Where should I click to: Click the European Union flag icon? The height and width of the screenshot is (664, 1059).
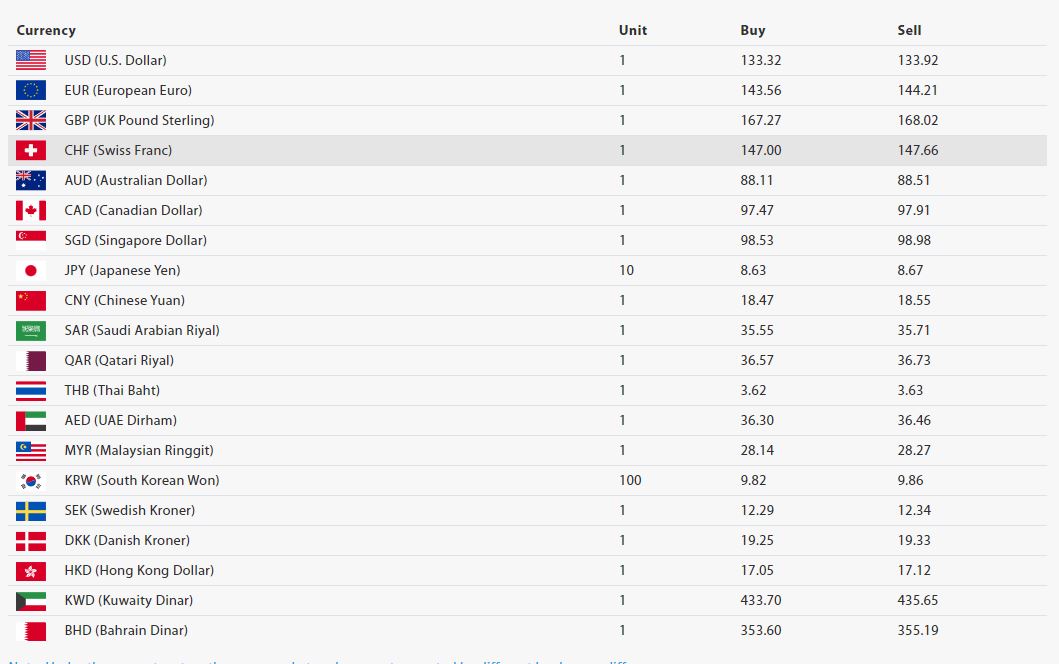[31, 90]
